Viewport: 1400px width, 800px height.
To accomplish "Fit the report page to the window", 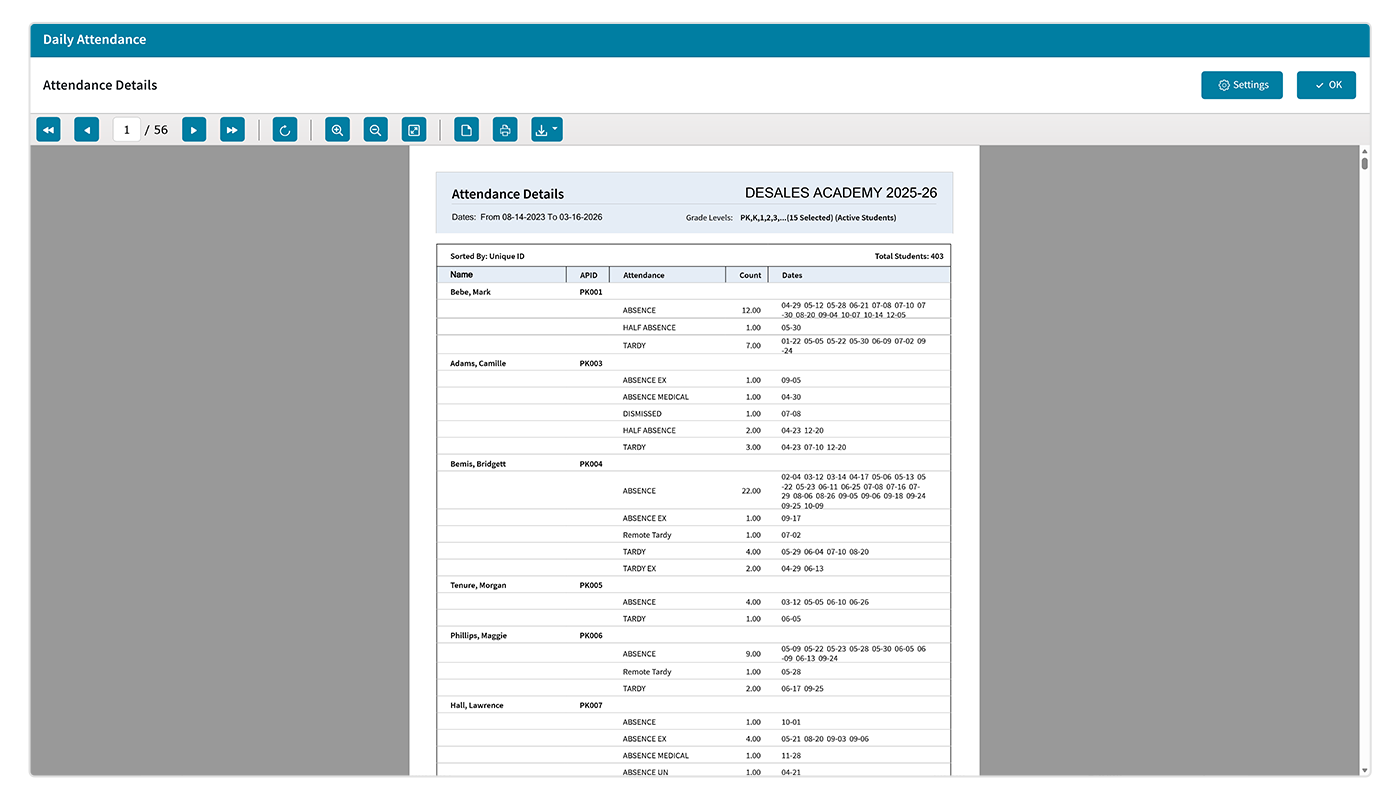I will [414, 129].
